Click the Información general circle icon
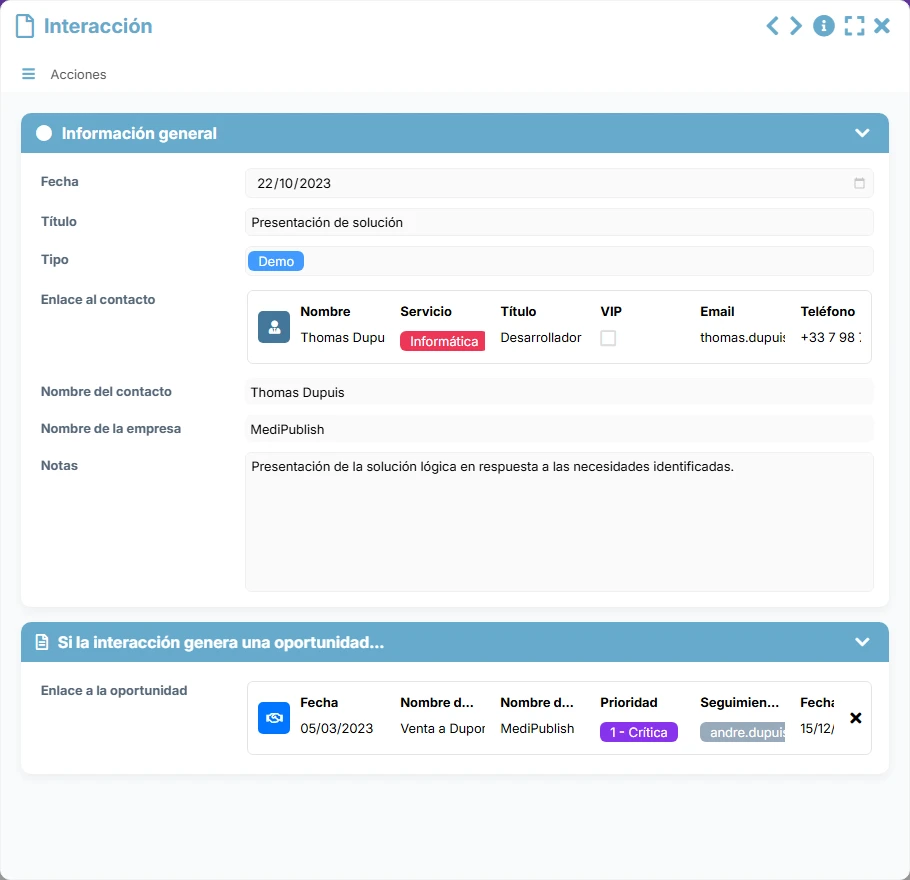This screenshot has height=880, width=910. pyautogui.click(x=44, y=134)
